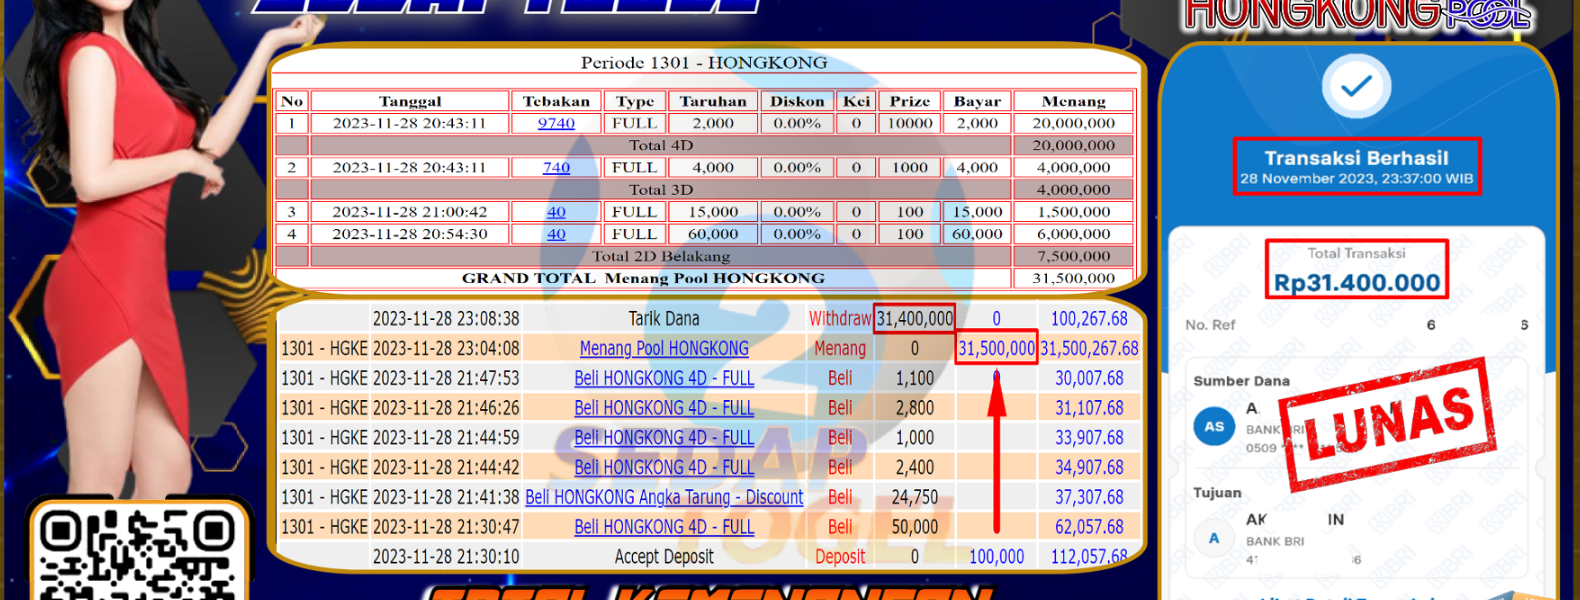Click the GRAND TOTAL Menang Pool HONGKONG label
The height and width of the screenshot is (600, 1580).
click(x=643, y=278)
